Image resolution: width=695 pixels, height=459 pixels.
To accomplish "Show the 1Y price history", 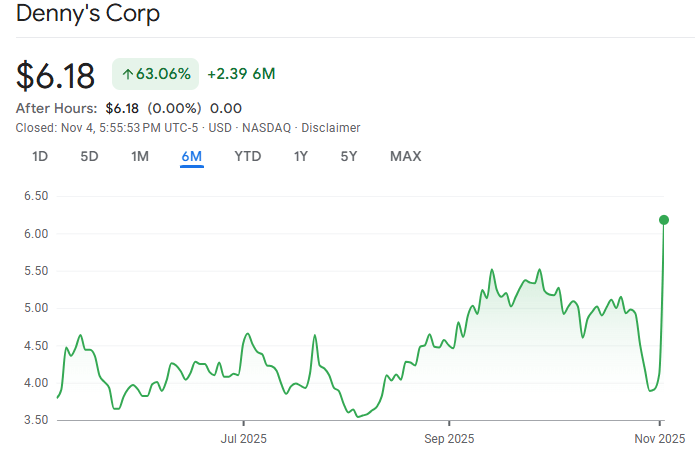I will [301, 156].
